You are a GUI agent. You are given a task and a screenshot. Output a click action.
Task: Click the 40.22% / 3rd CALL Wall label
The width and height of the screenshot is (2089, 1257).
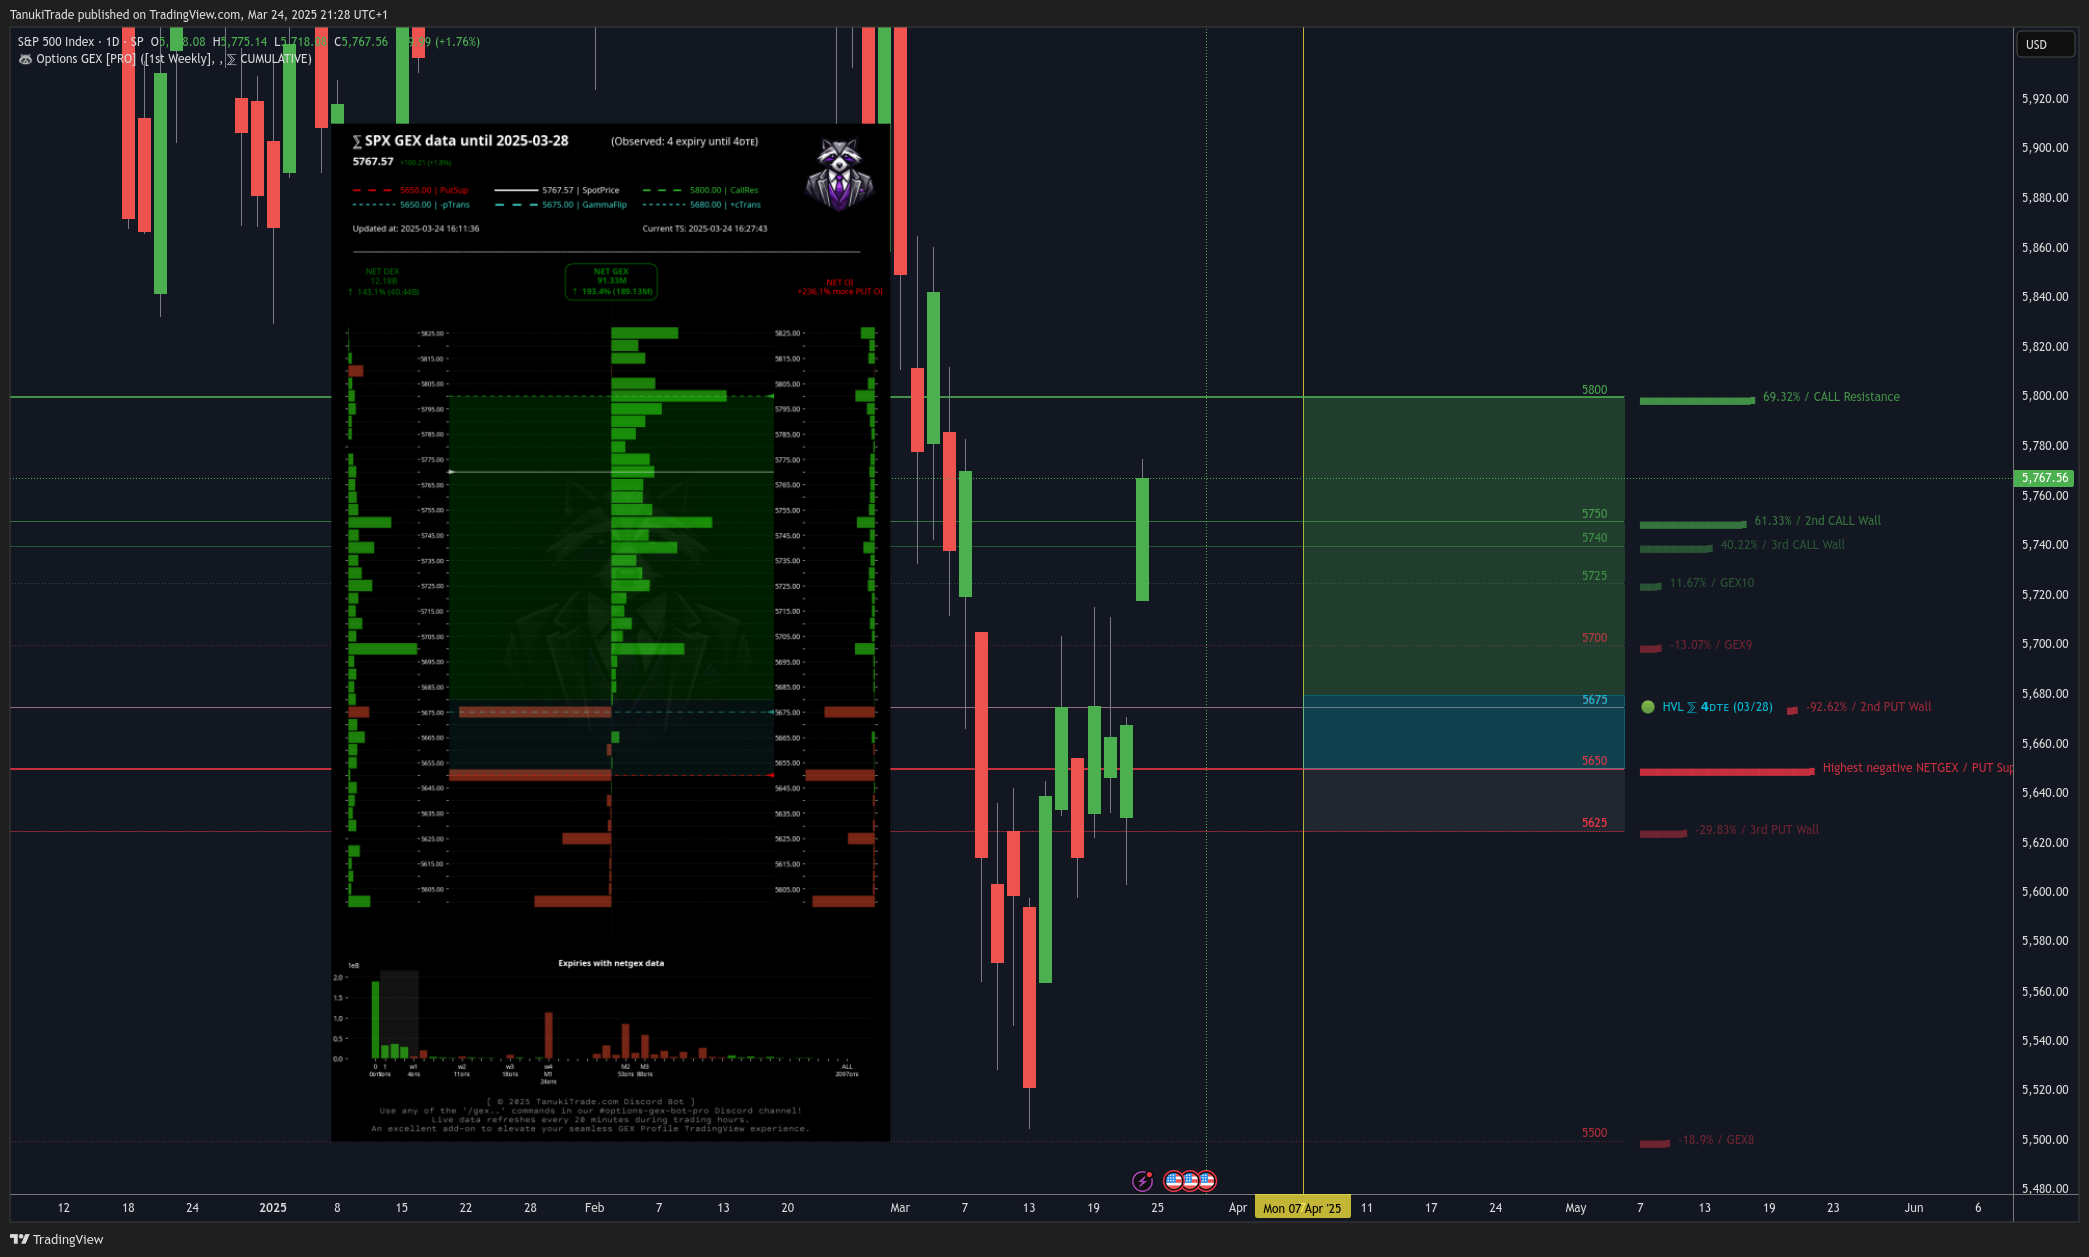(x=1782, y=545)
